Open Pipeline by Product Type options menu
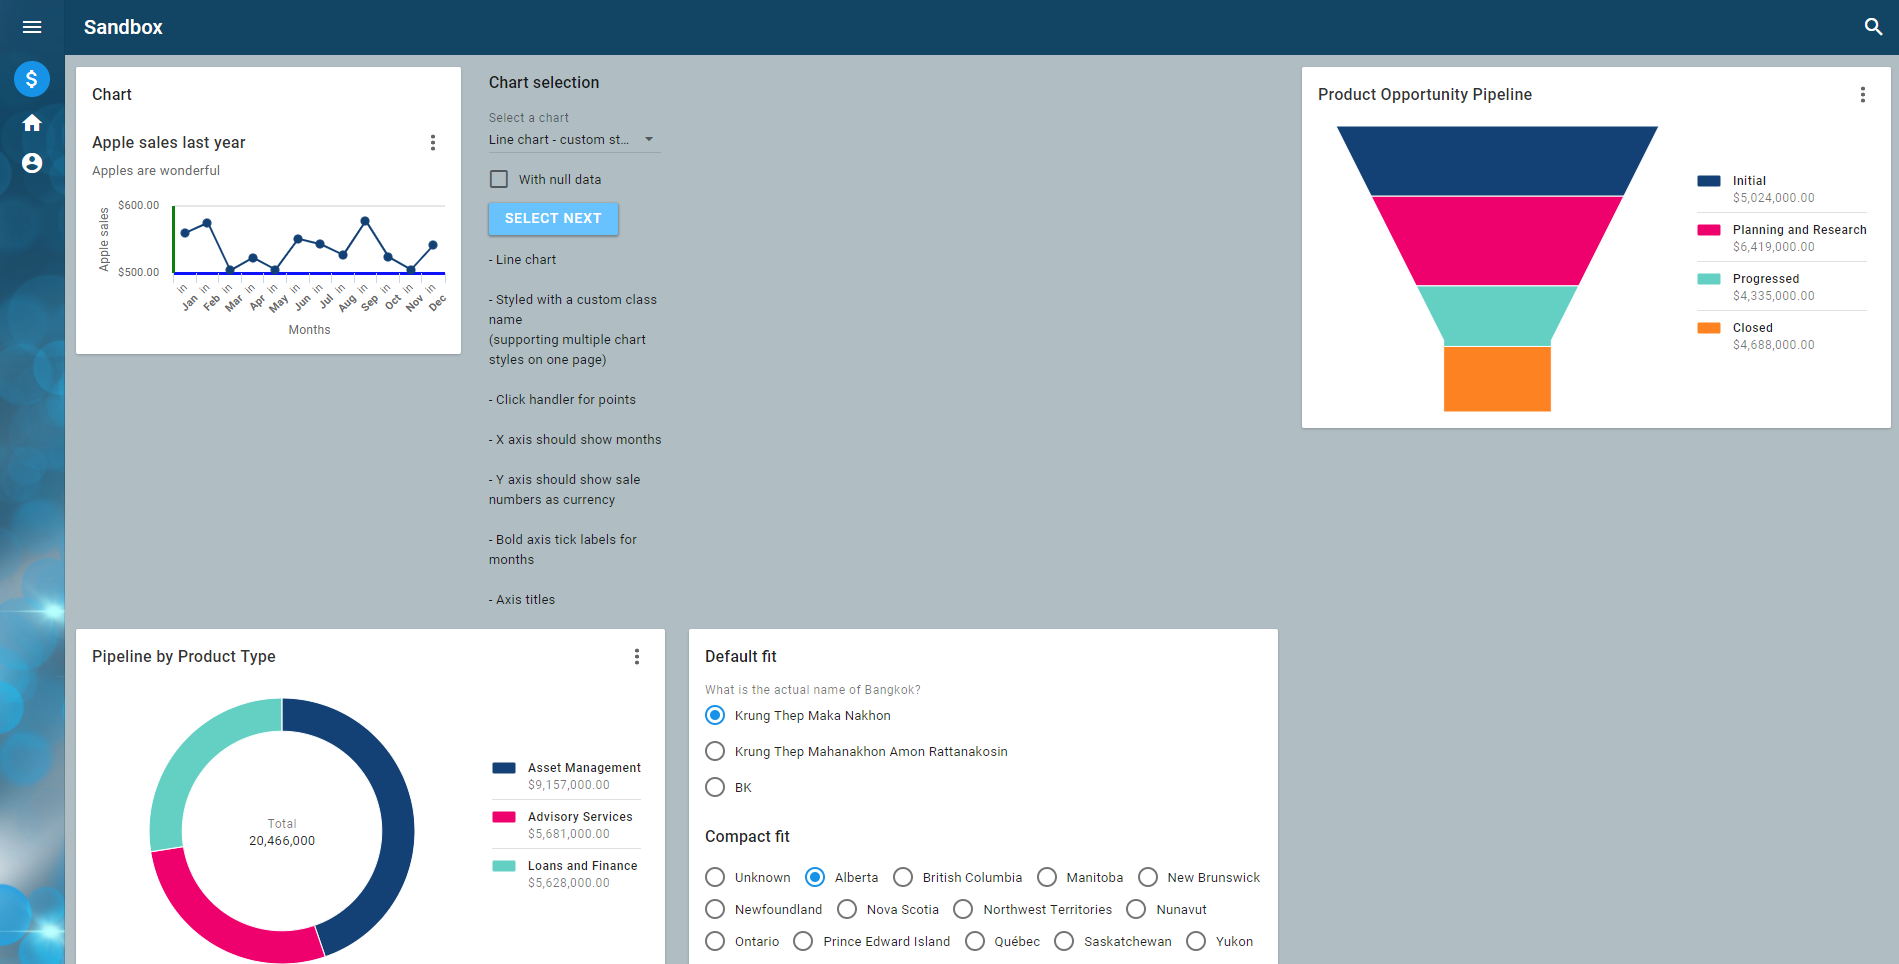The width and height of the screenshot is (1899, 964). click(x=637, y=657)
